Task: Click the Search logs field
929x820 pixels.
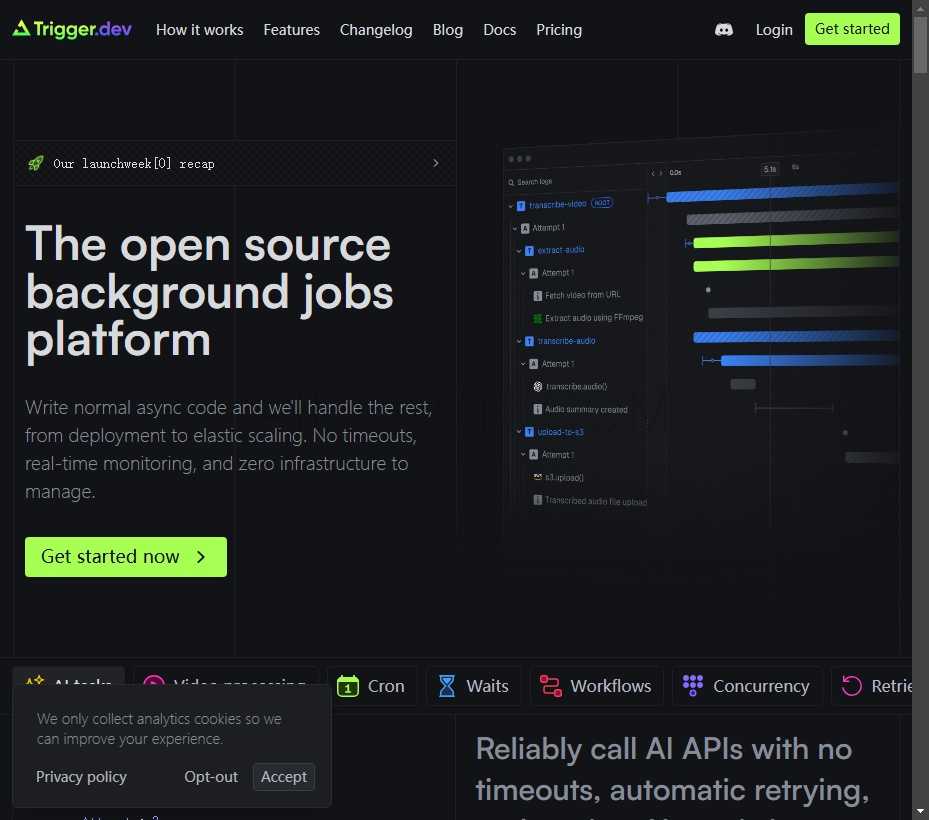Action: (560, 182)
